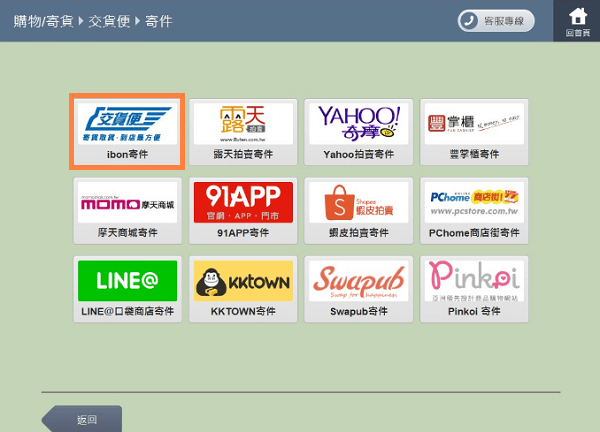Viewport: 600px width, 432px height.
Task: Open the Swapub寄件 tile
Action: 359,289
